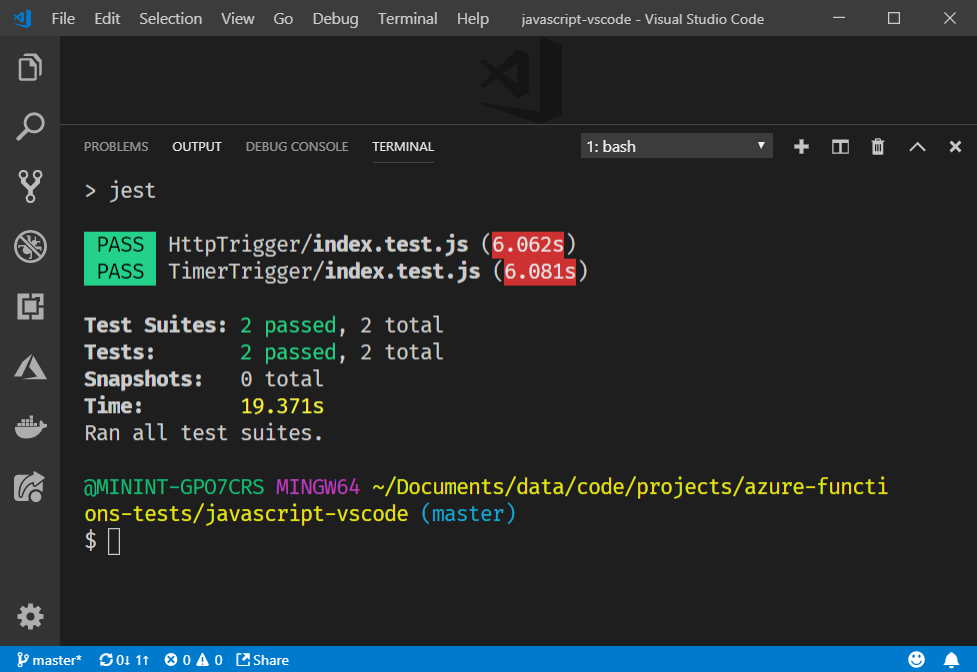Focus the terminal prompt cursor
This screenshot has width=977, height=672.
(x=114, y=541)
